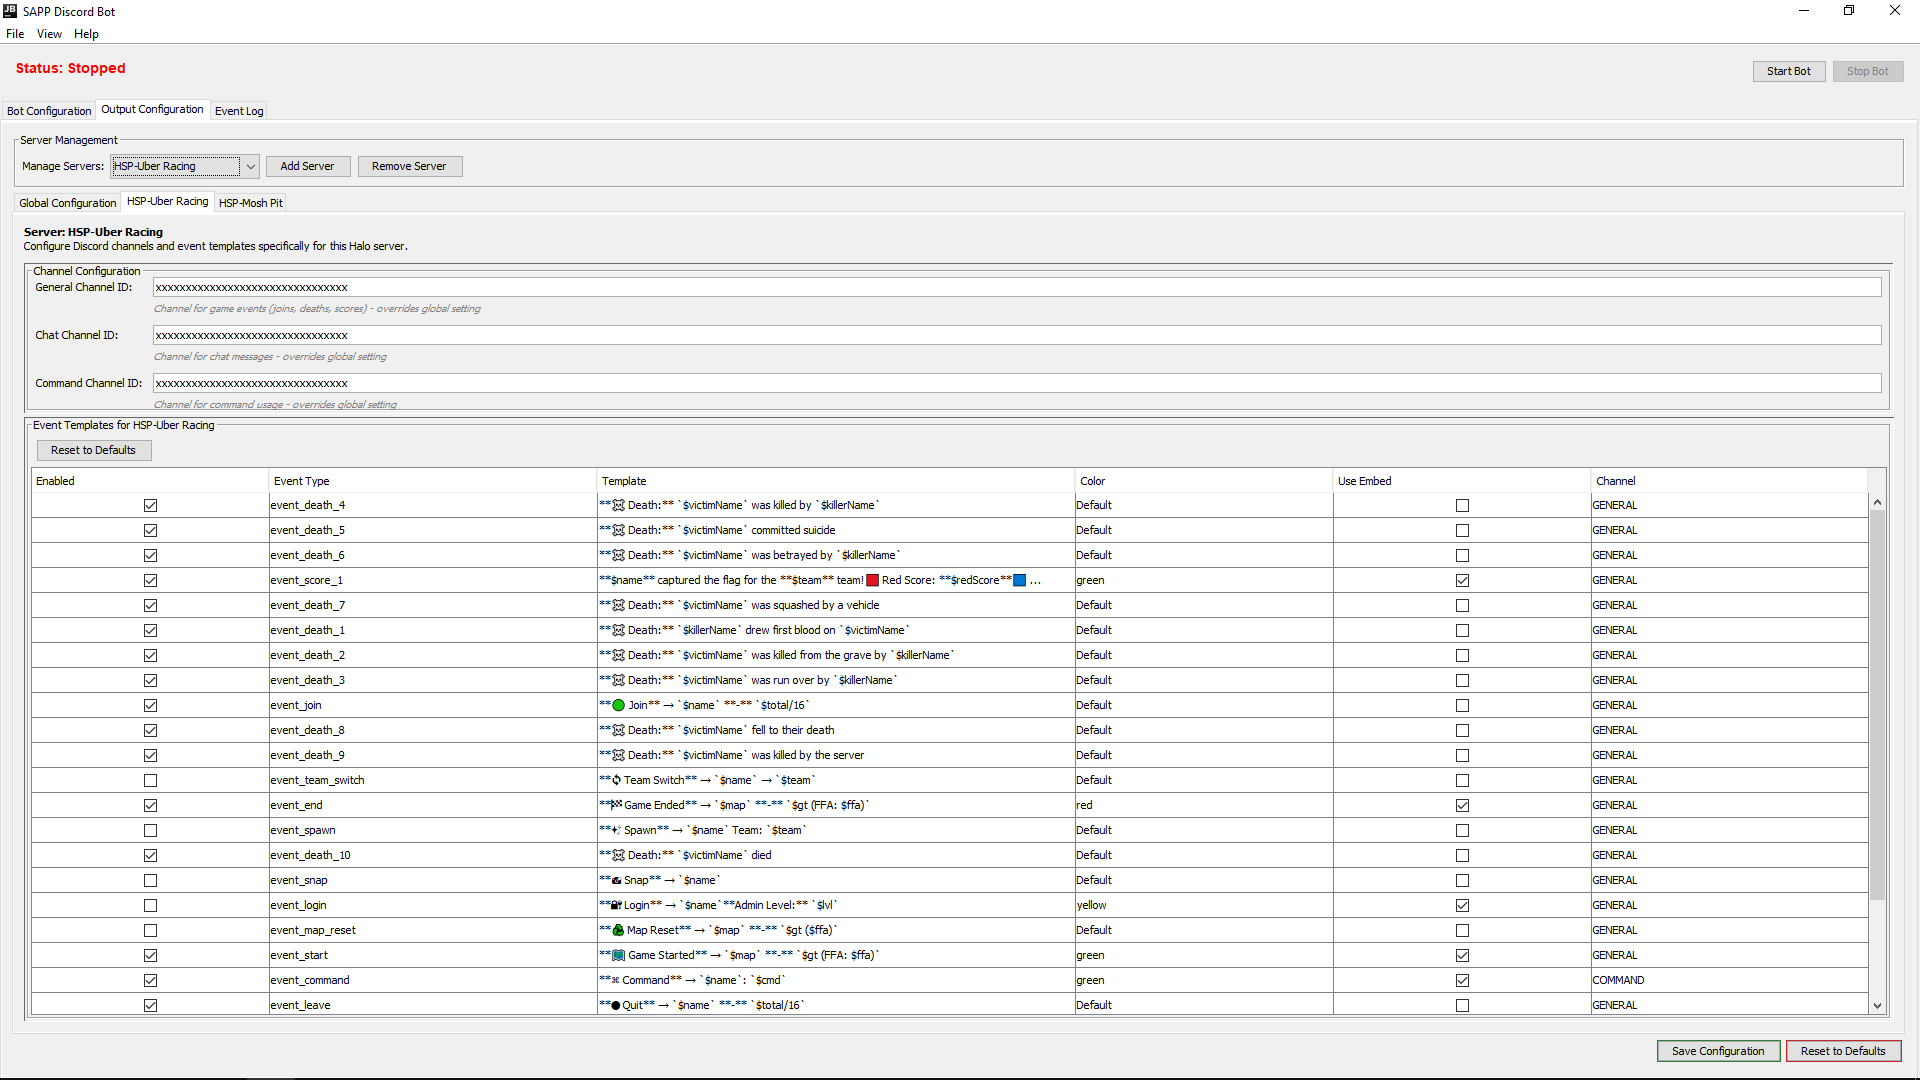Disable Use Embed for event_end
The image size is (1920, 1080).
(x=1462, y=805)
